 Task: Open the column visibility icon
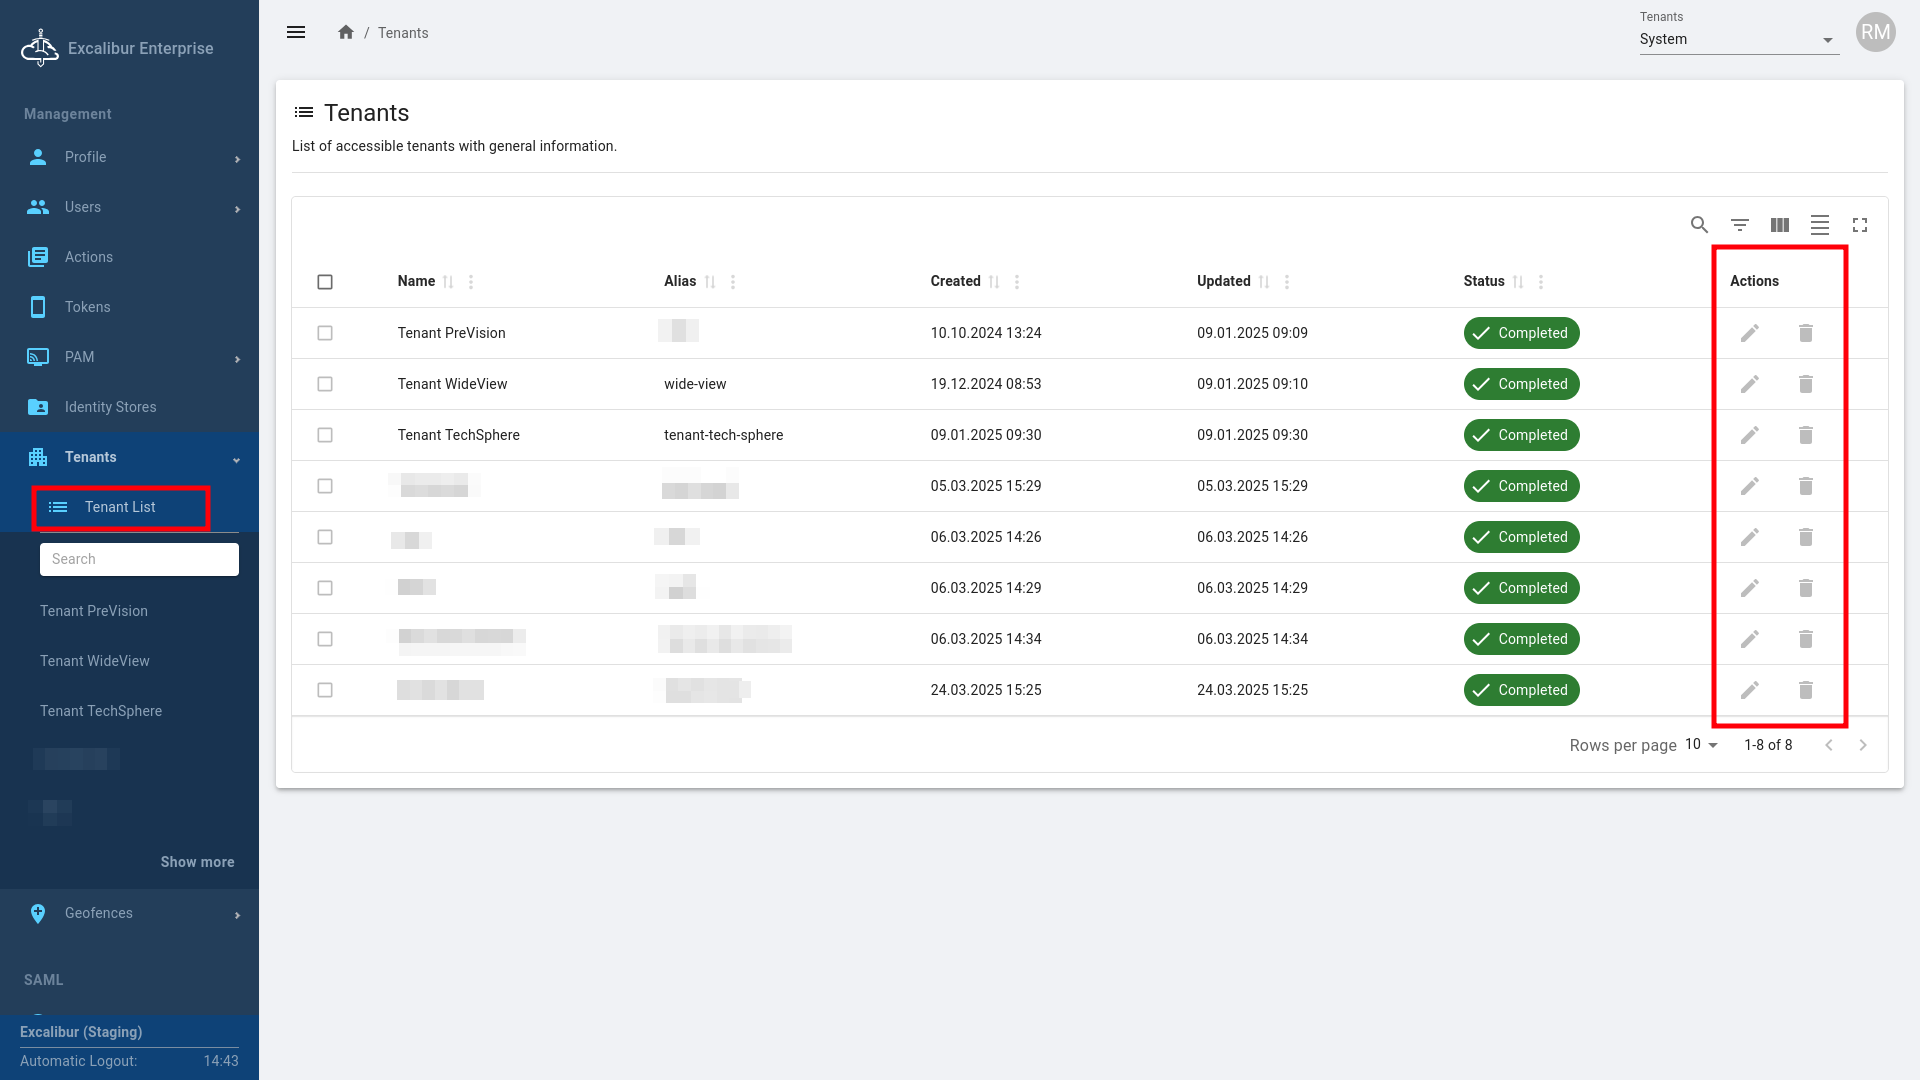click(x=1780, y=225)
